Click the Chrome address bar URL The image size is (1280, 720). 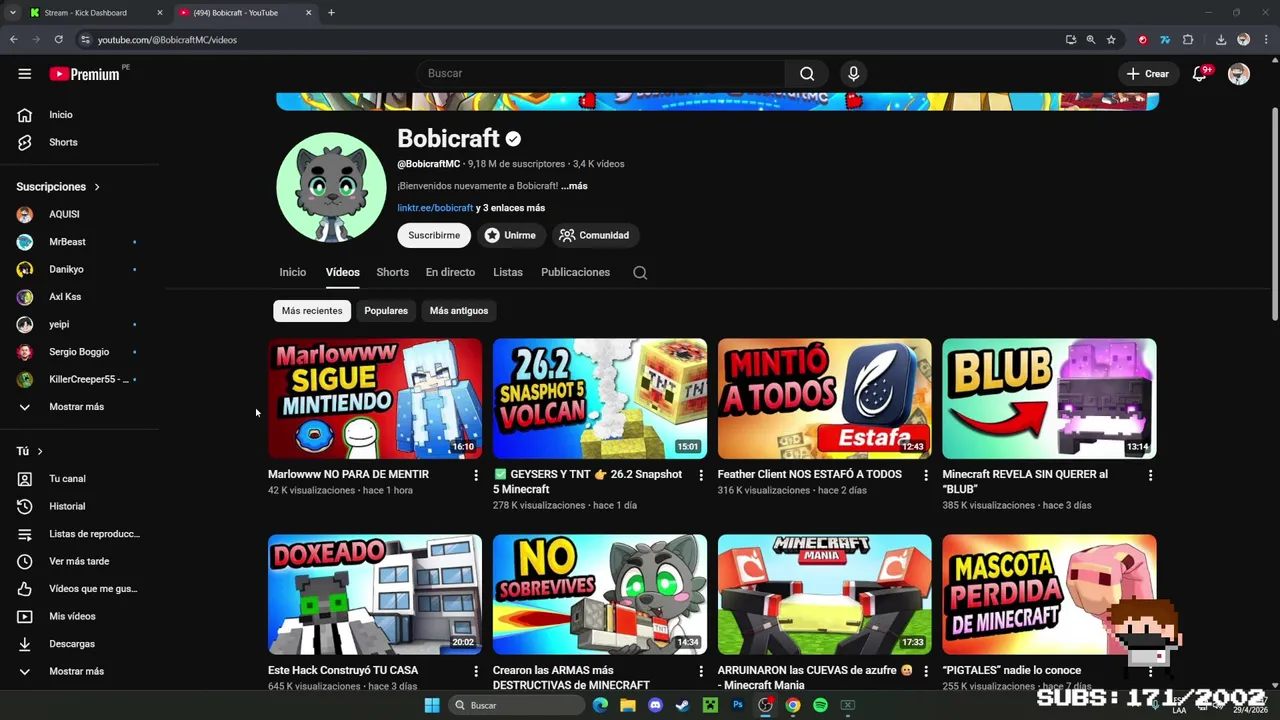point(167,40)
